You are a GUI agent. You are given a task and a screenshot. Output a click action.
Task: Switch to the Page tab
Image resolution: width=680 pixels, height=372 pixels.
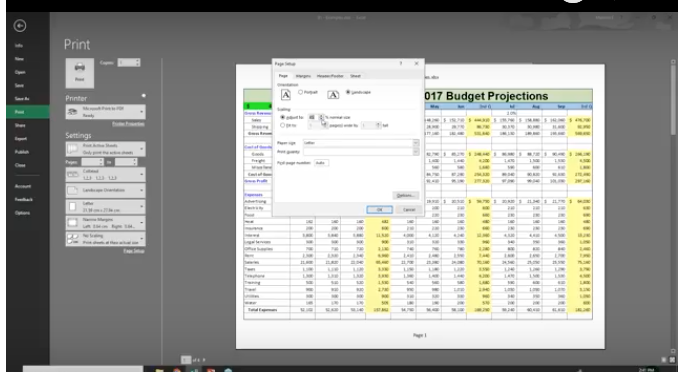[x=283, y=76]
